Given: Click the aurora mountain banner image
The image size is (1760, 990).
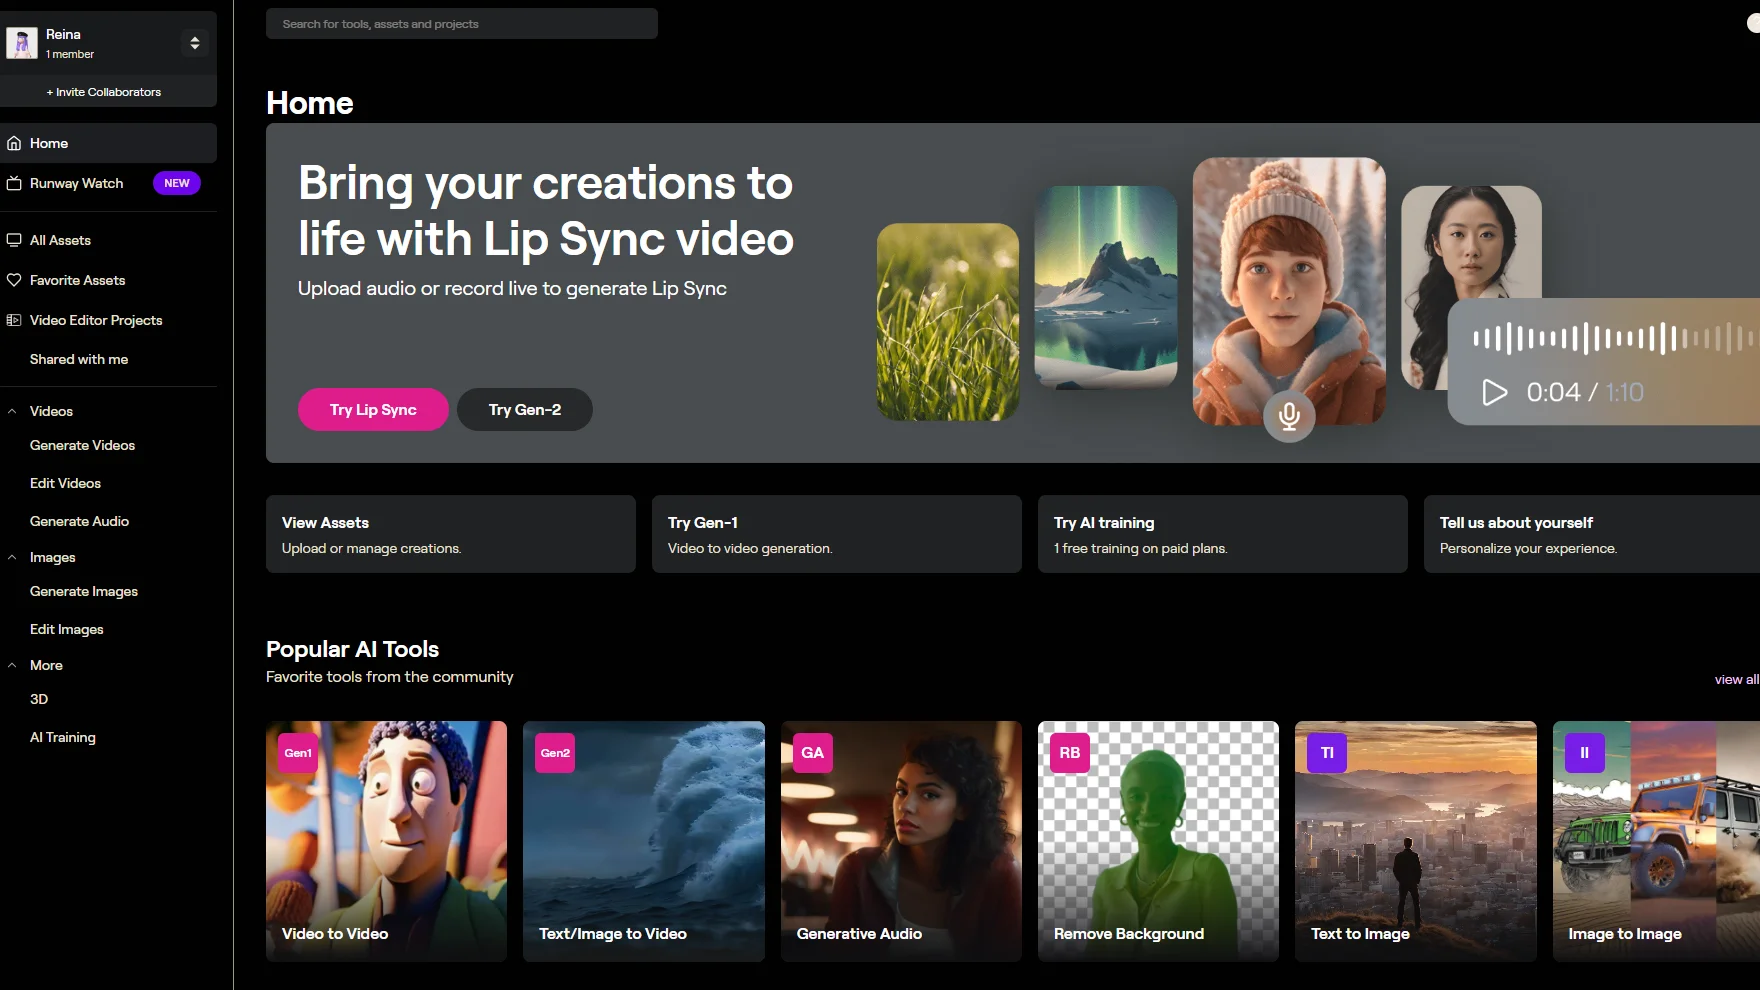Looking at the screenshot, I should coord(1106,287).
